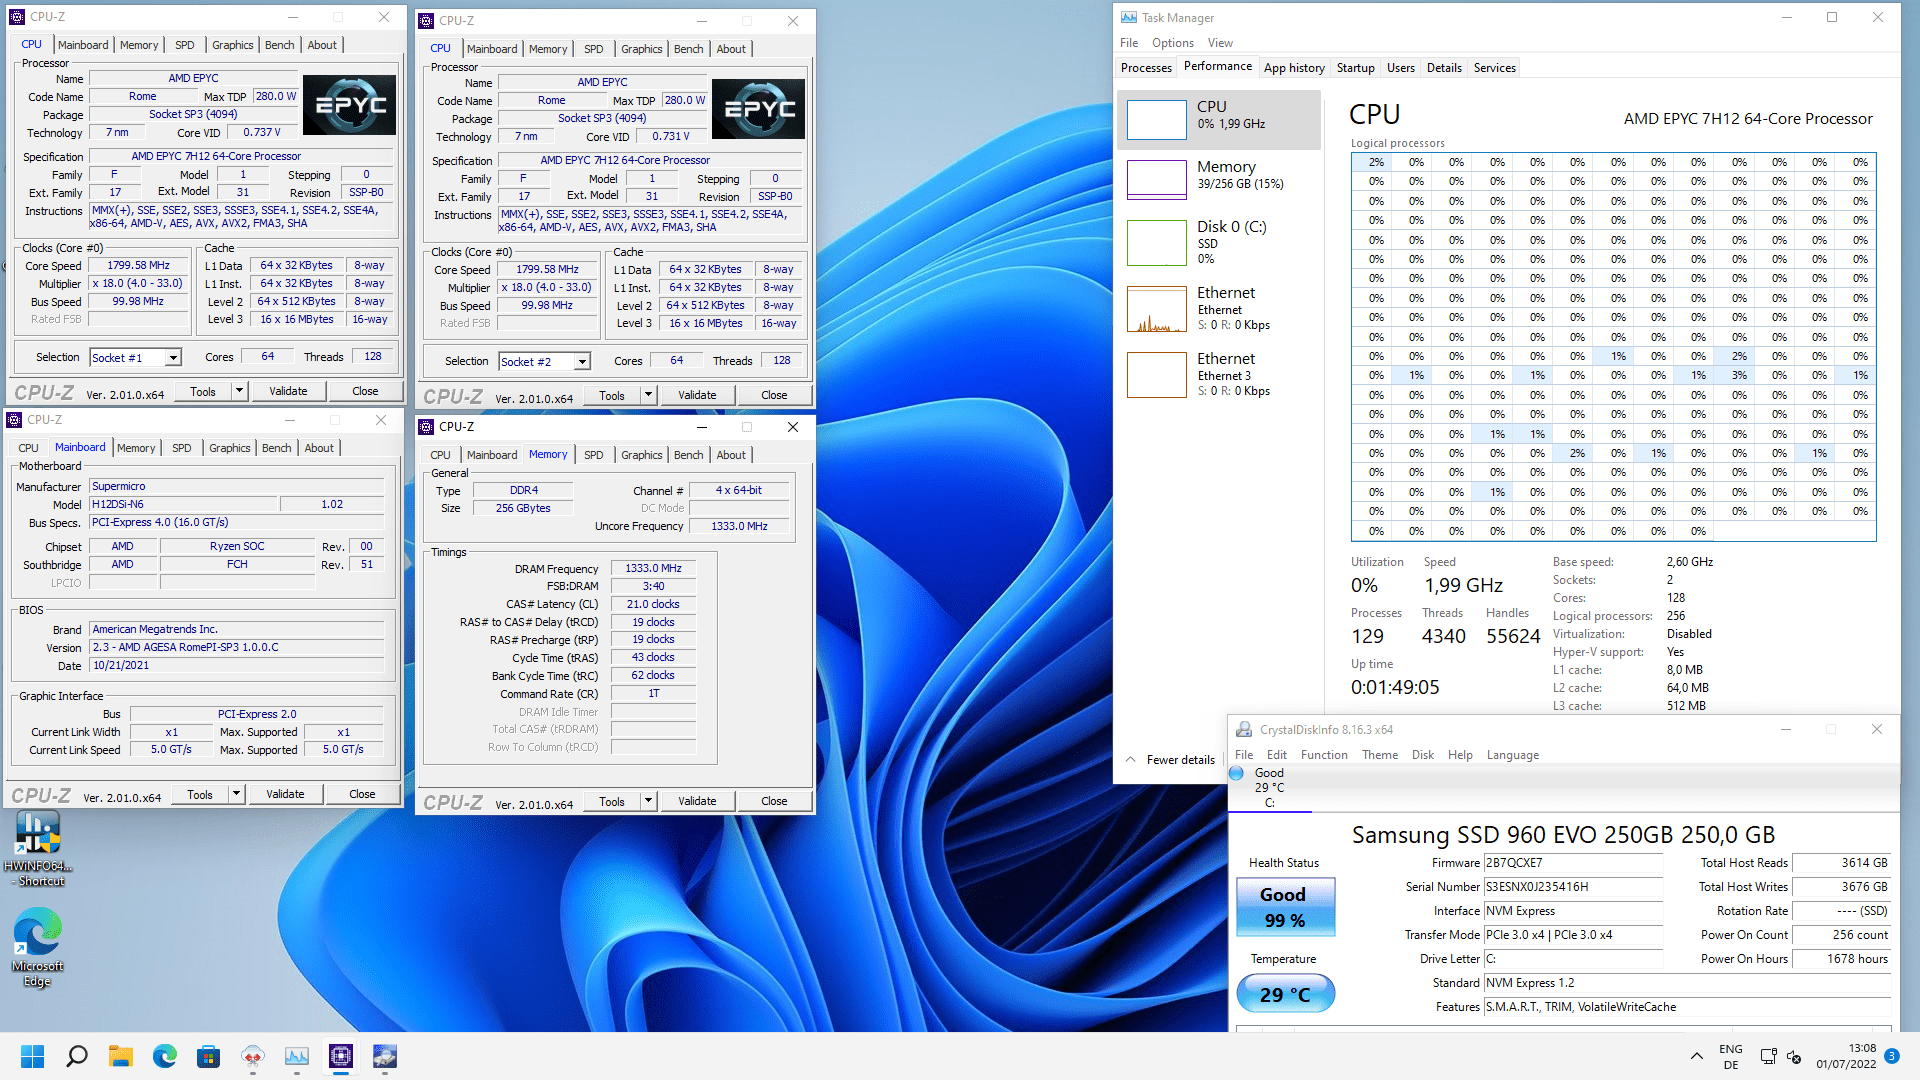Launch Edge from the taskbar

point(165,1056)
